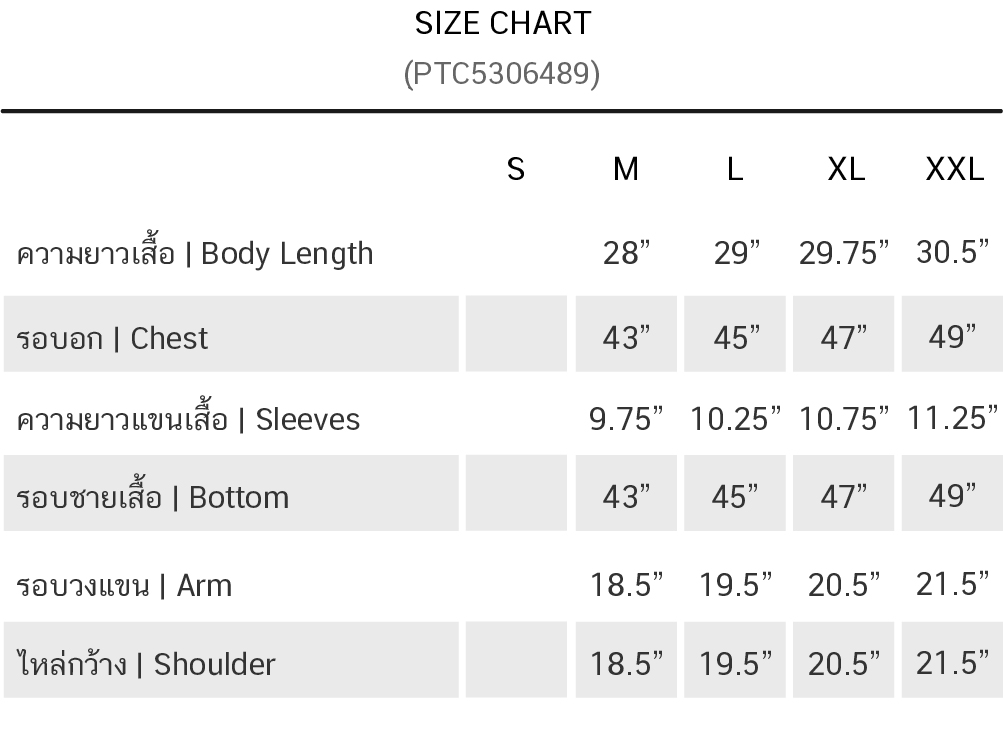1003x746 pixels.
Task: Click the Sleeves row label
Action: (x=188, y=419)
